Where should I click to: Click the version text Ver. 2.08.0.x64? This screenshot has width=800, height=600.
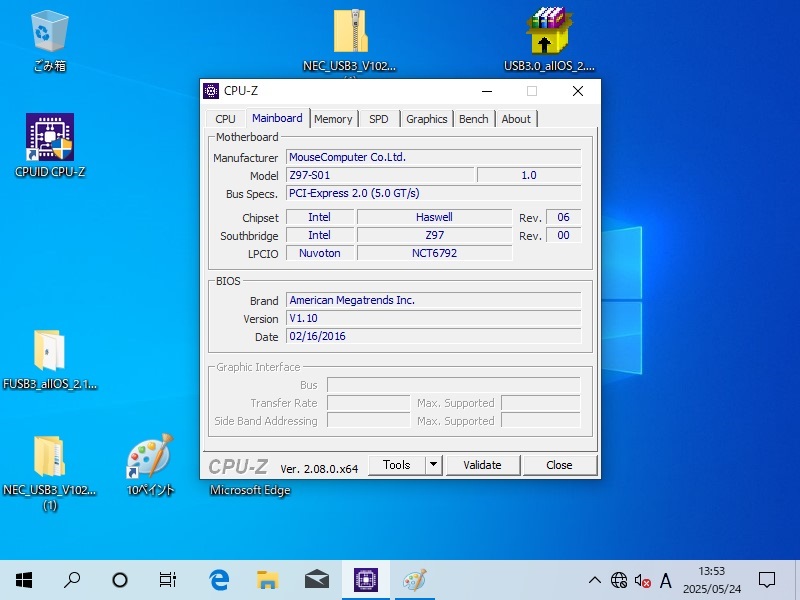coord(319,469)
